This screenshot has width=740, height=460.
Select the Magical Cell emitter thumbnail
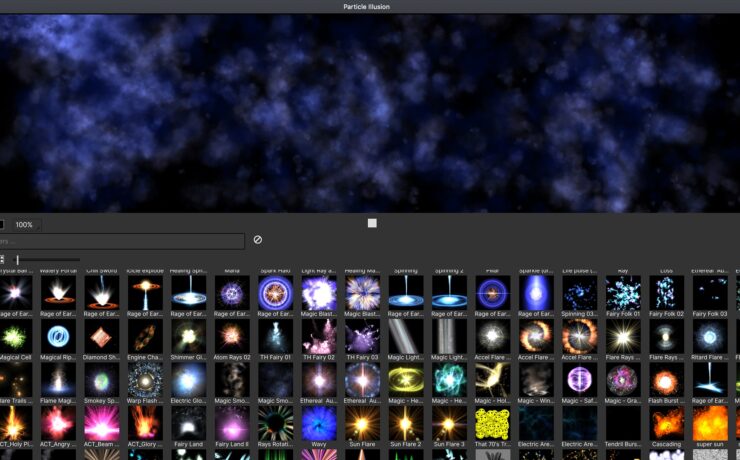tap(15, 337)
